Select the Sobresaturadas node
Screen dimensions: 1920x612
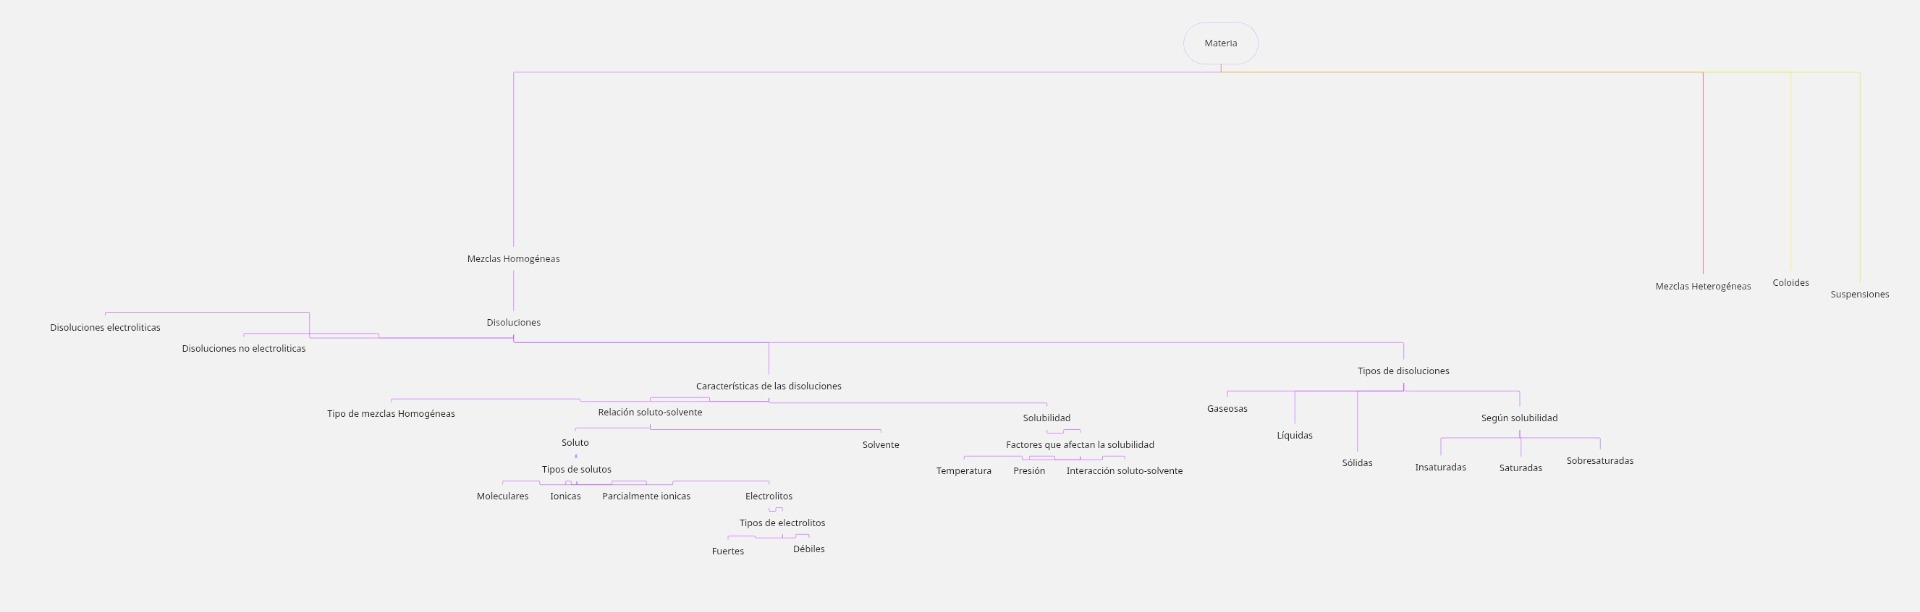(1599, 461)
